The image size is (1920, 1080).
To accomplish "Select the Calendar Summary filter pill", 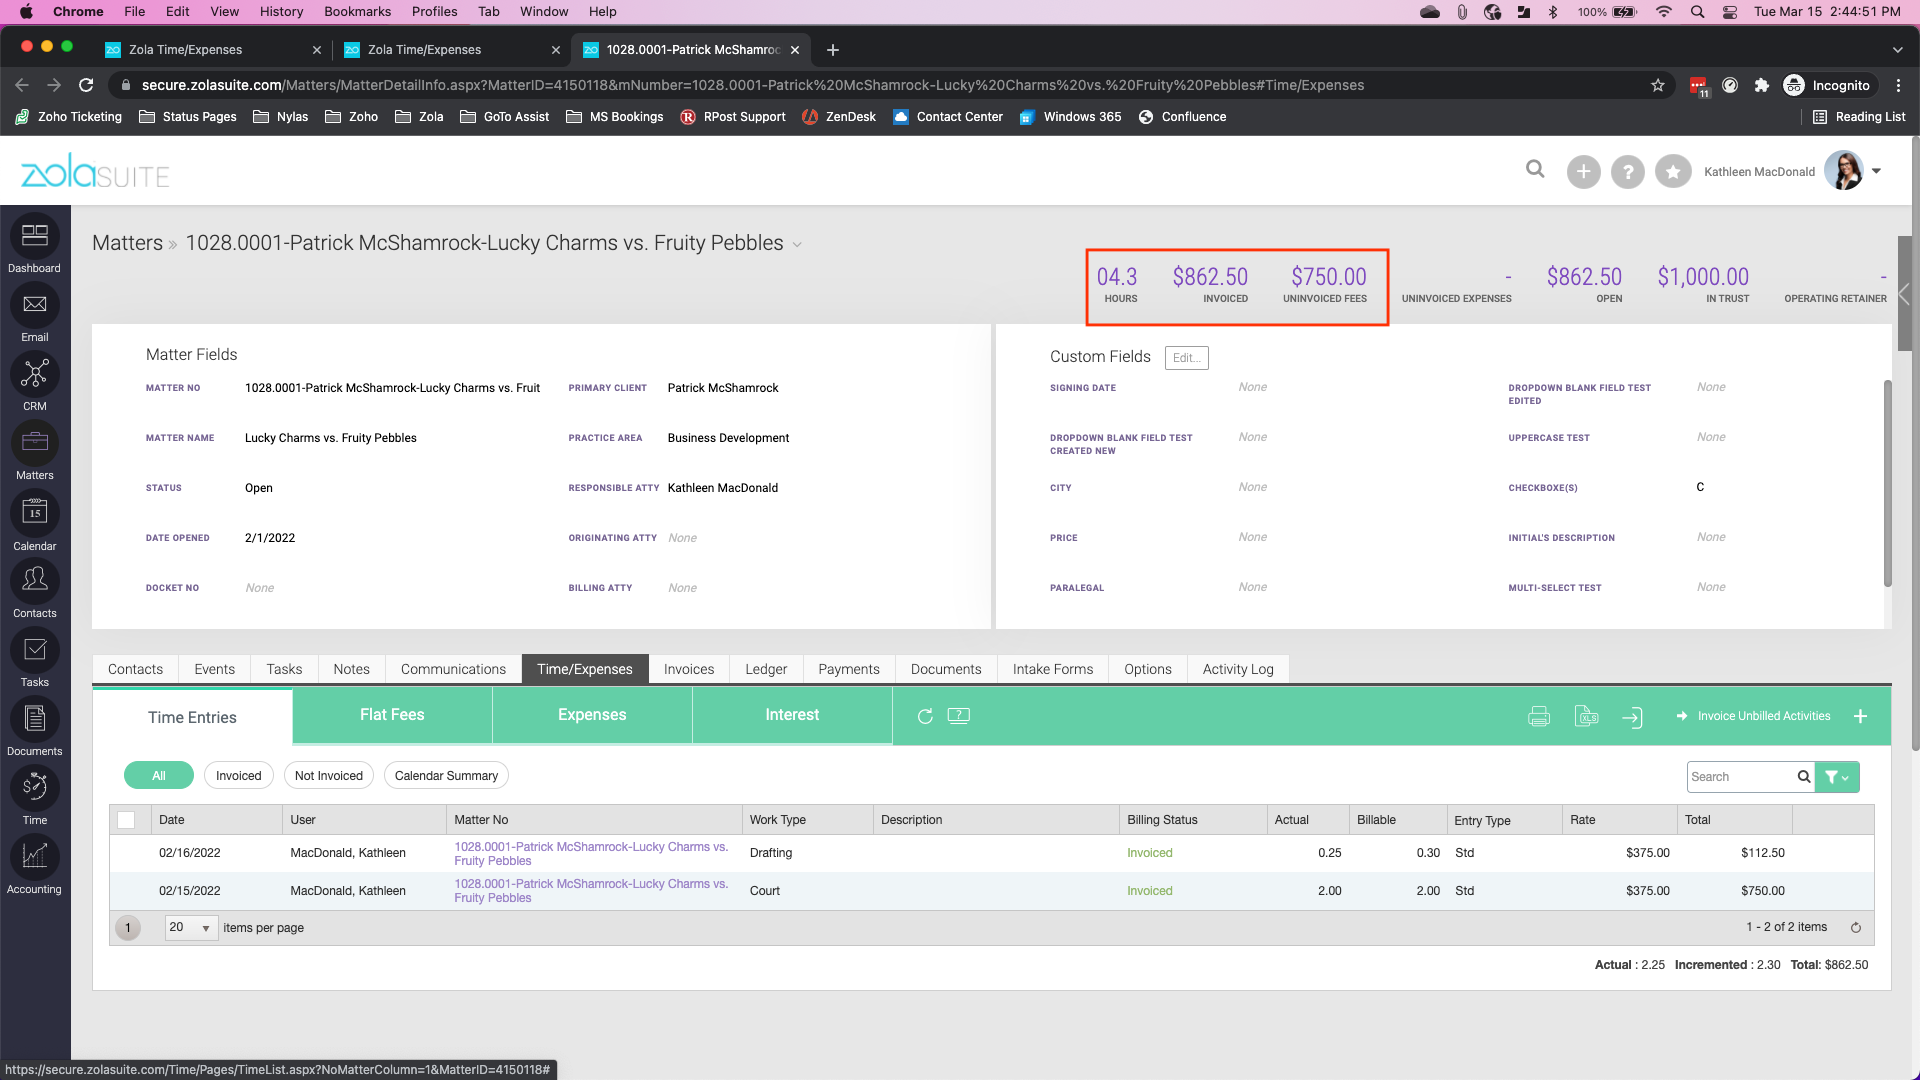I will click(446, 775).
